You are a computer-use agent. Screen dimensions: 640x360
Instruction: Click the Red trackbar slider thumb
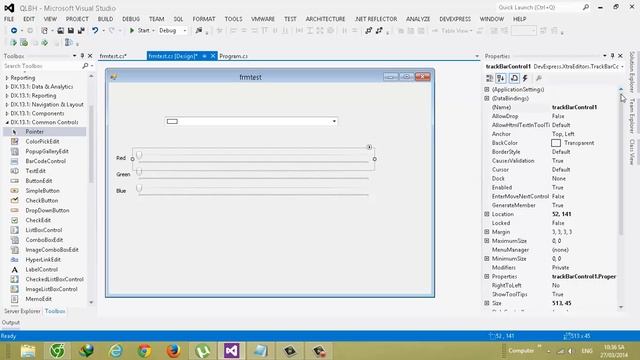pyautogui.click(x=139, y=155)
